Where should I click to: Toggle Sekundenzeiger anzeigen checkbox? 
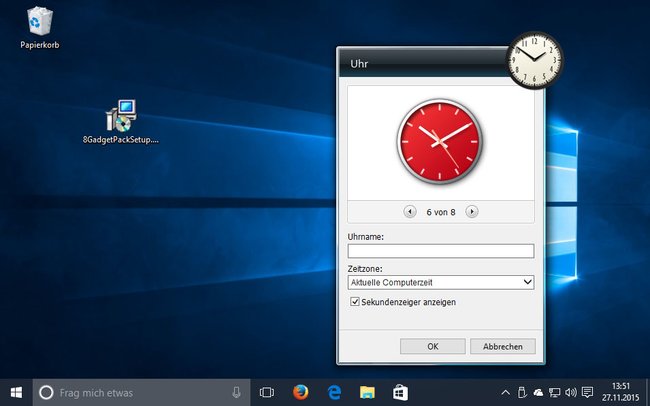pos(354,301)
